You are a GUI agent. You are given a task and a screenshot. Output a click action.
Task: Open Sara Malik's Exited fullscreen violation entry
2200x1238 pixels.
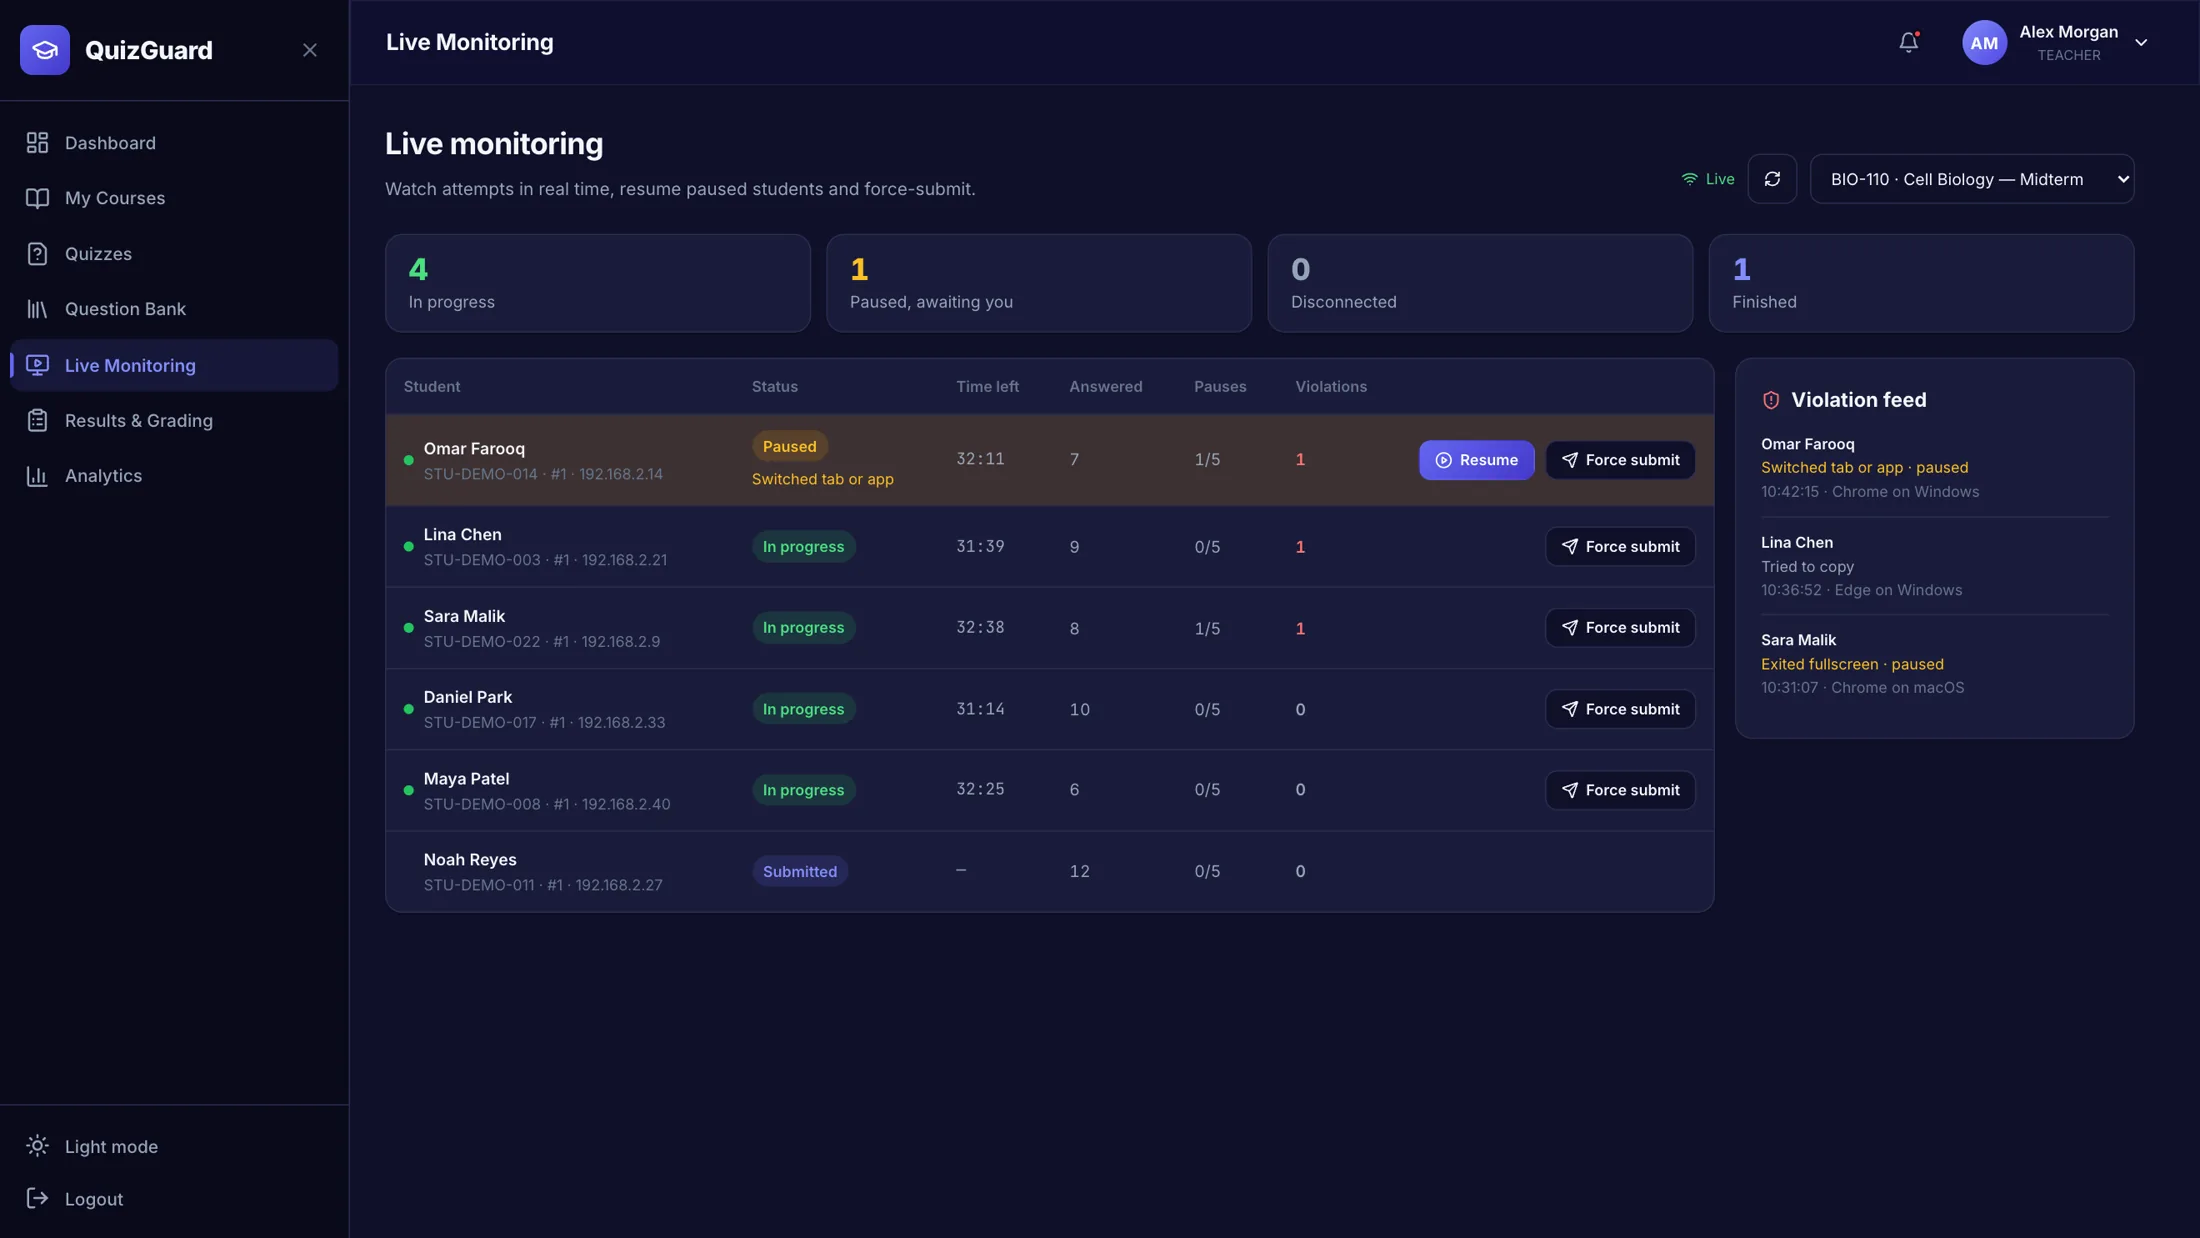point(1934,664)
